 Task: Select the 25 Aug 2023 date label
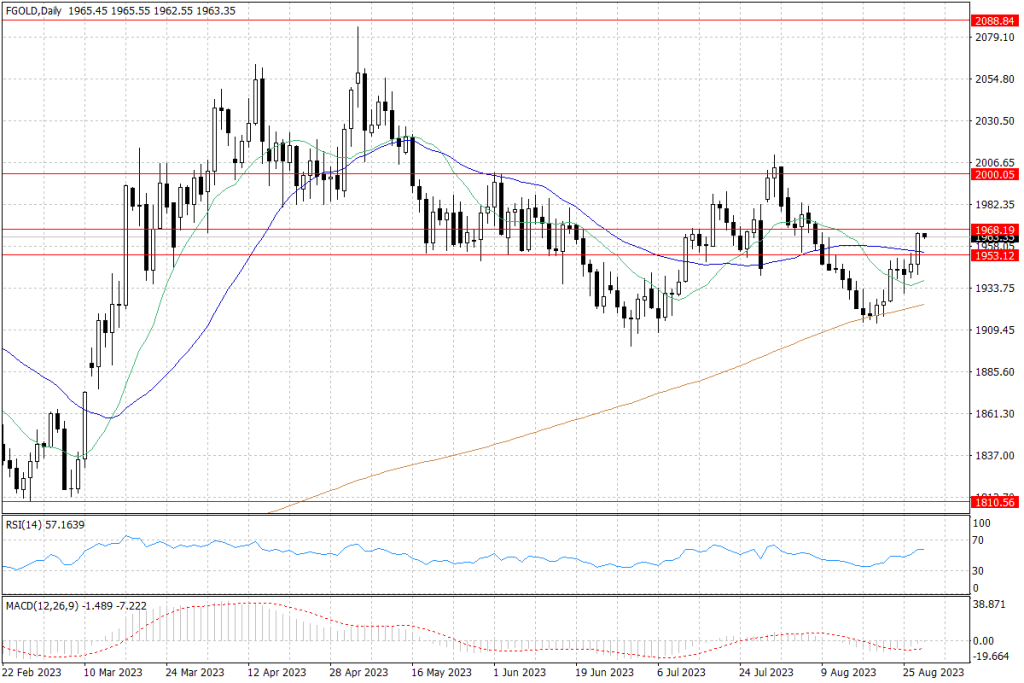point(930,672)
